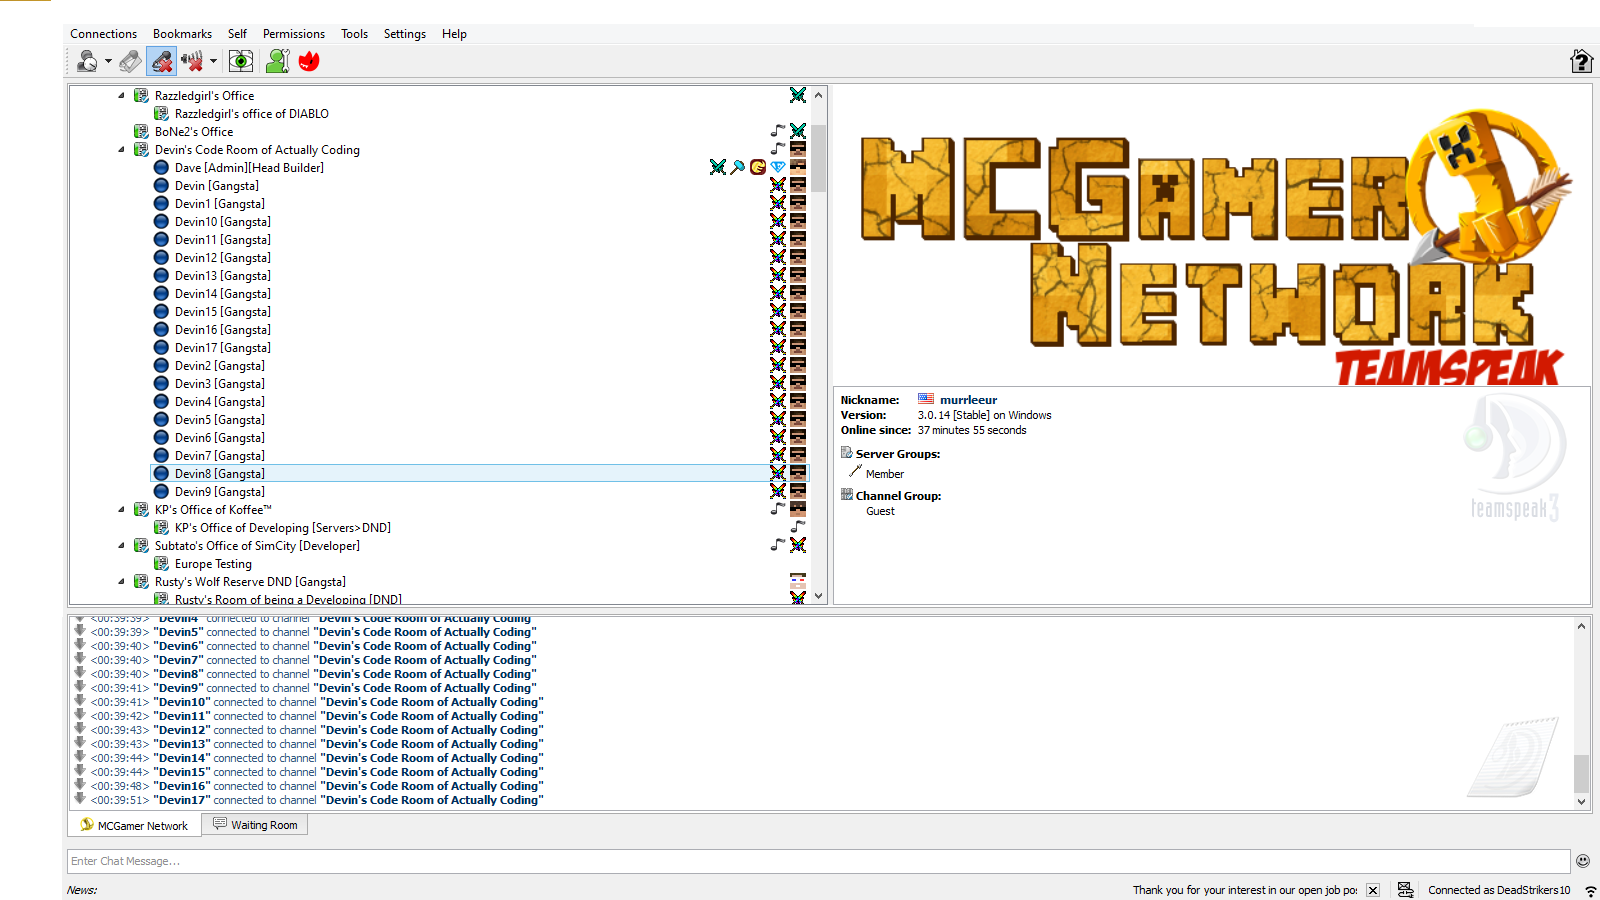
Task: Click the grayed microphone activation toolbar icon
Action: (x=130, y=61)
